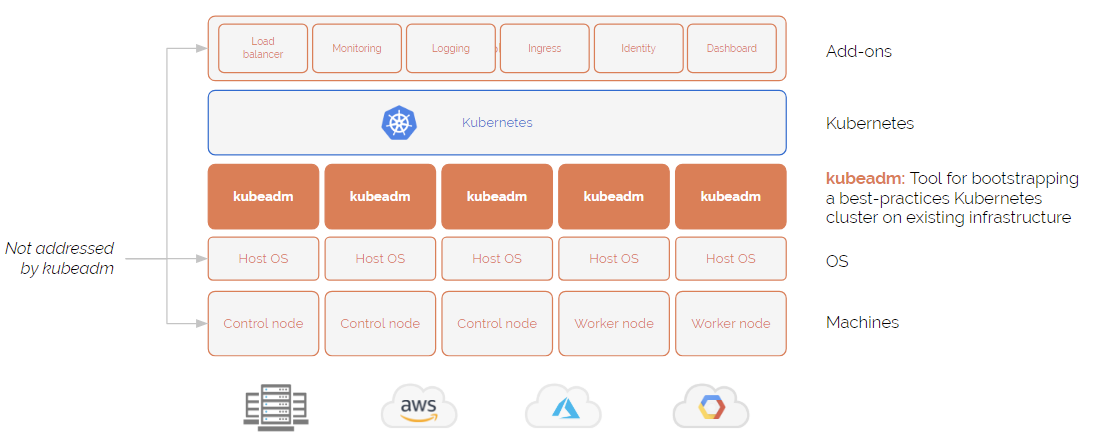Choose the Identity add-on box
The image size is (1094, 439).
[x=638, y=48]
